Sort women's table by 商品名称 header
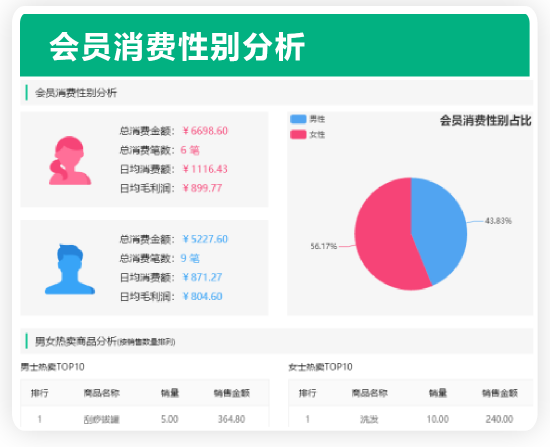This screenshot has height=447, width=550. [x=370, y=393]
